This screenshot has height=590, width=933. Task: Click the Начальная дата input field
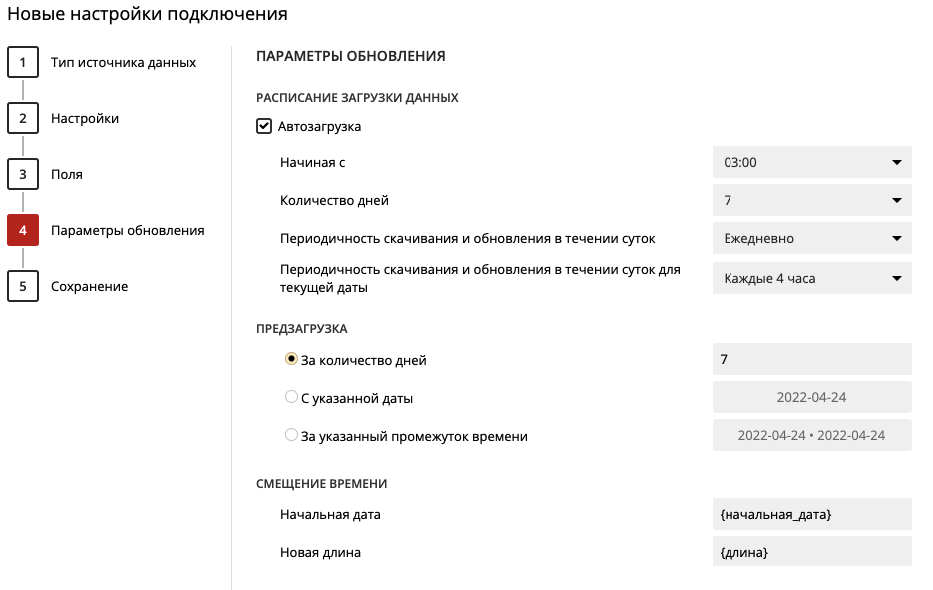(x=812, y=514)
